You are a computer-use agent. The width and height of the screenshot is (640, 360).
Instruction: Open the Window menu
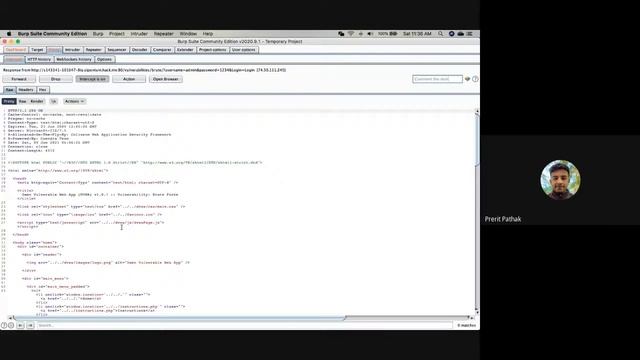click(x=188, y=34)
